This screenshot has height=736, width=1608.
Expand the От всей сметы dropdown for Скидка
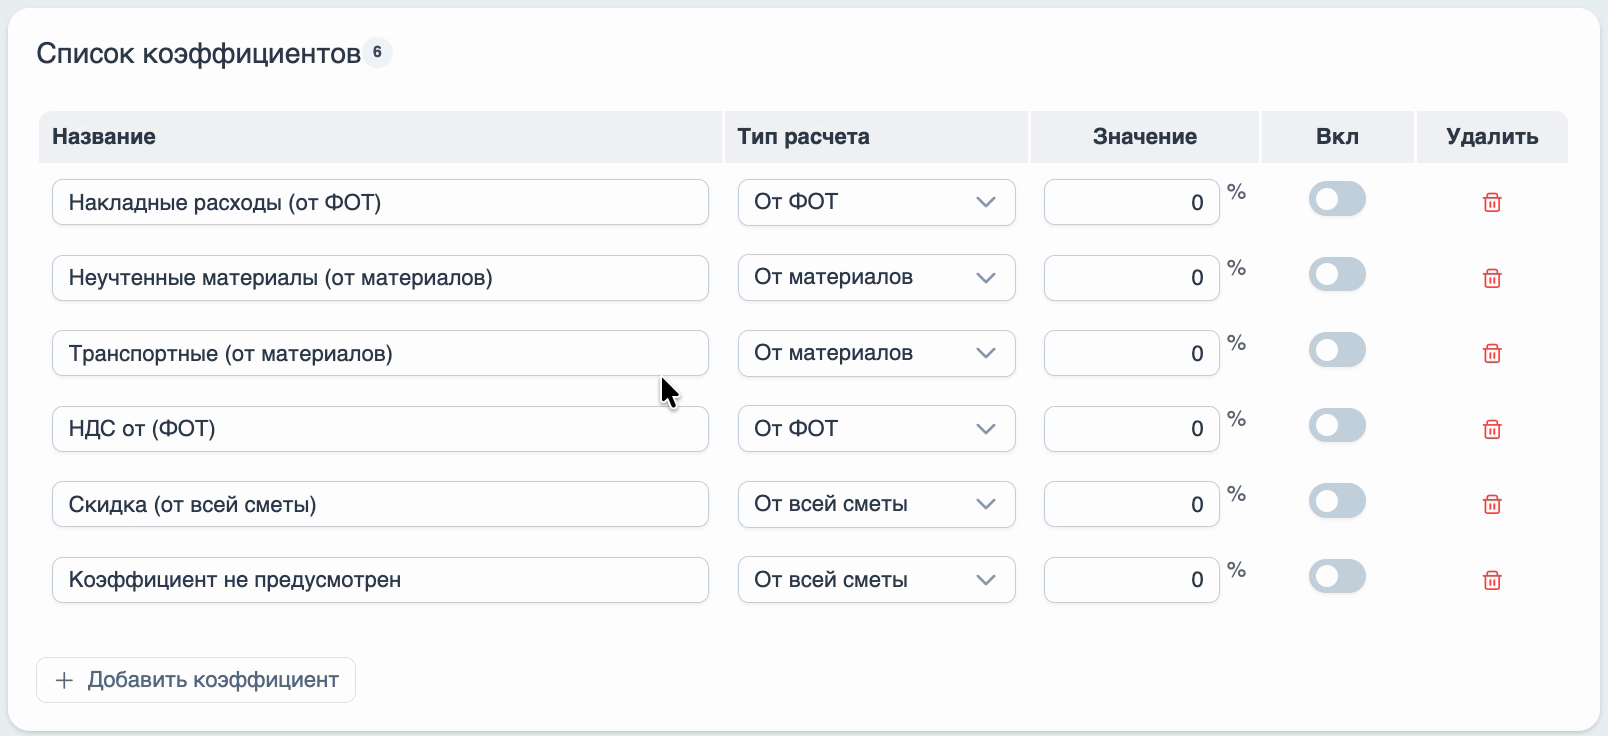(x=877, y=504)
